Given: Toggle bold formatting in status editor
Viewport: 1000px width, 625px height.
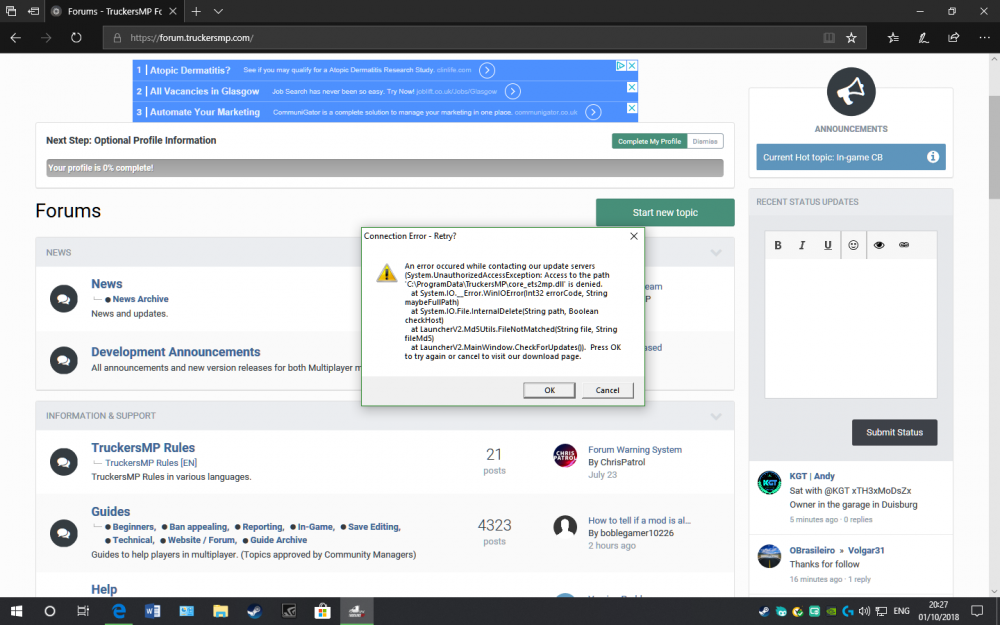Looking at the screenshot, I should 778,245.
